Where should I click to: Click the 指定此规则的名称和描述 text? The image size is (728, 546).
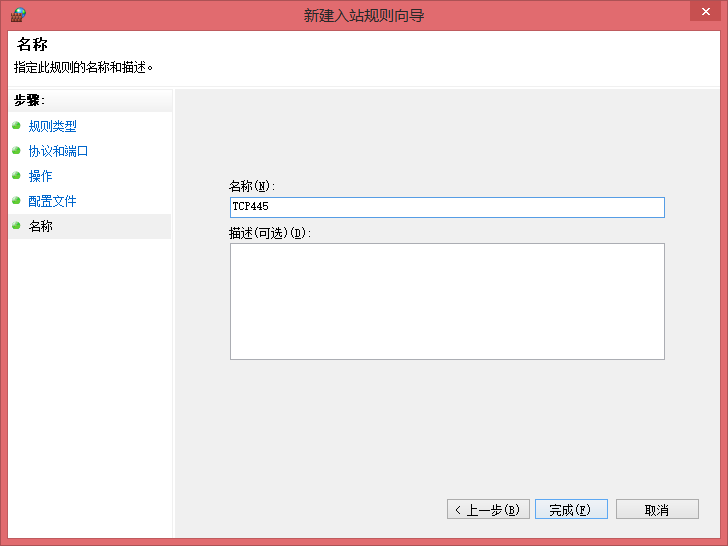(x=83, y=67)
